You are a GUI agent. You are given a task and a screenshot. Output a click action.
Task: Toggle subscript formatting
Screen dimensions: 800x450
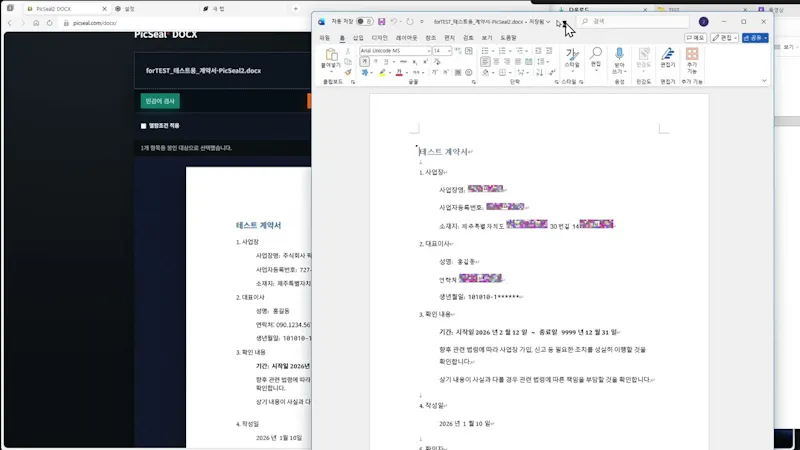tap(414, 62)
